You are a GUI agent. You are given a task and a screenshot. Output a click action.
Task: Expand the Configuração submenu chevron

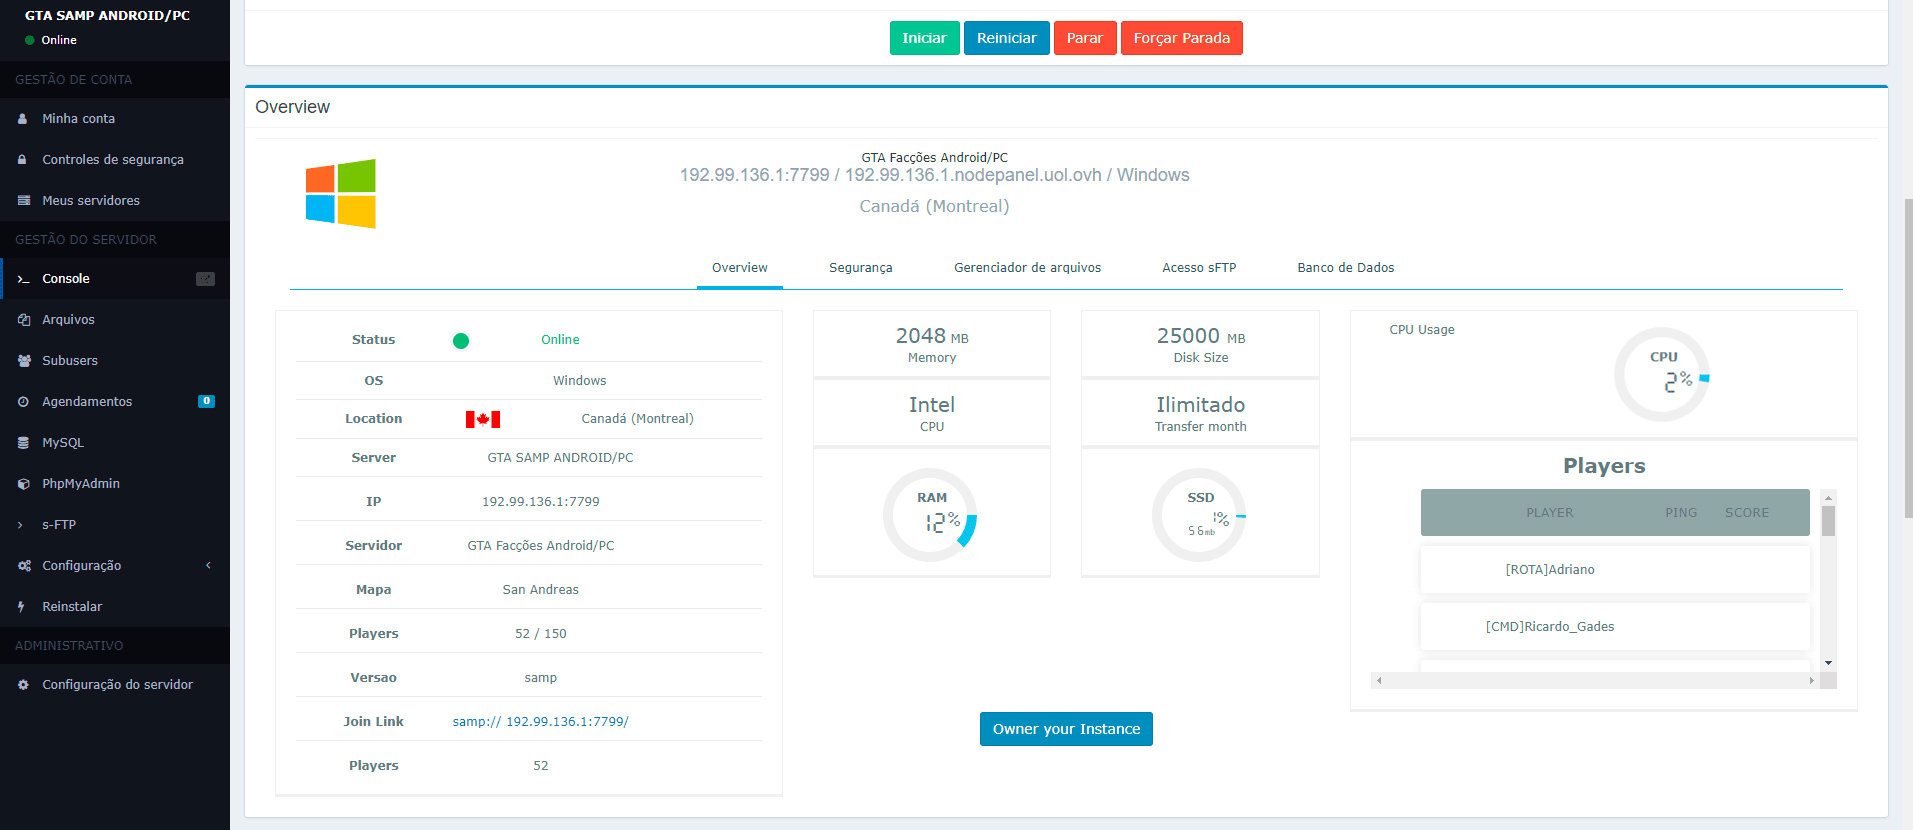(x=208, y=566)
